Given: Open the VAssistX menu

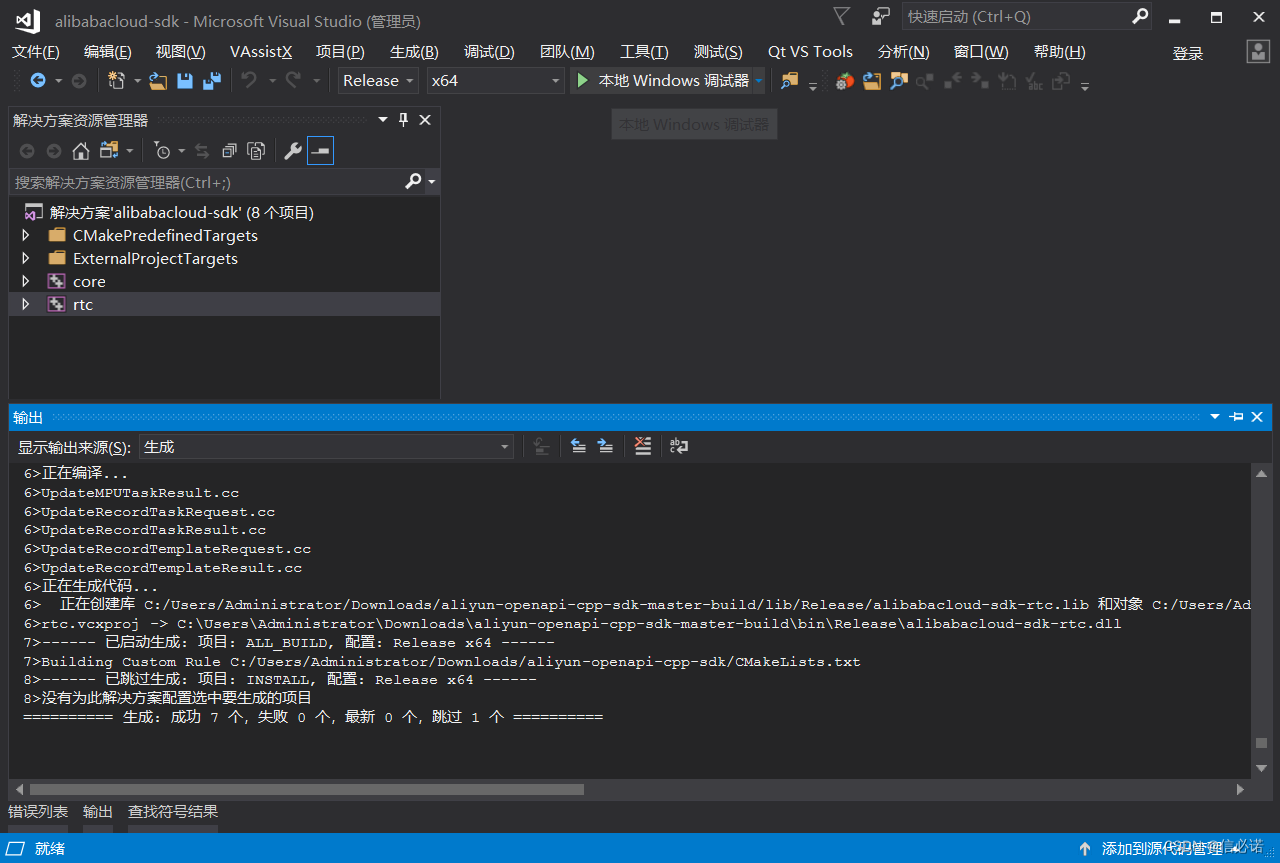Looking at the screenshot, I should tap(261, 52).
